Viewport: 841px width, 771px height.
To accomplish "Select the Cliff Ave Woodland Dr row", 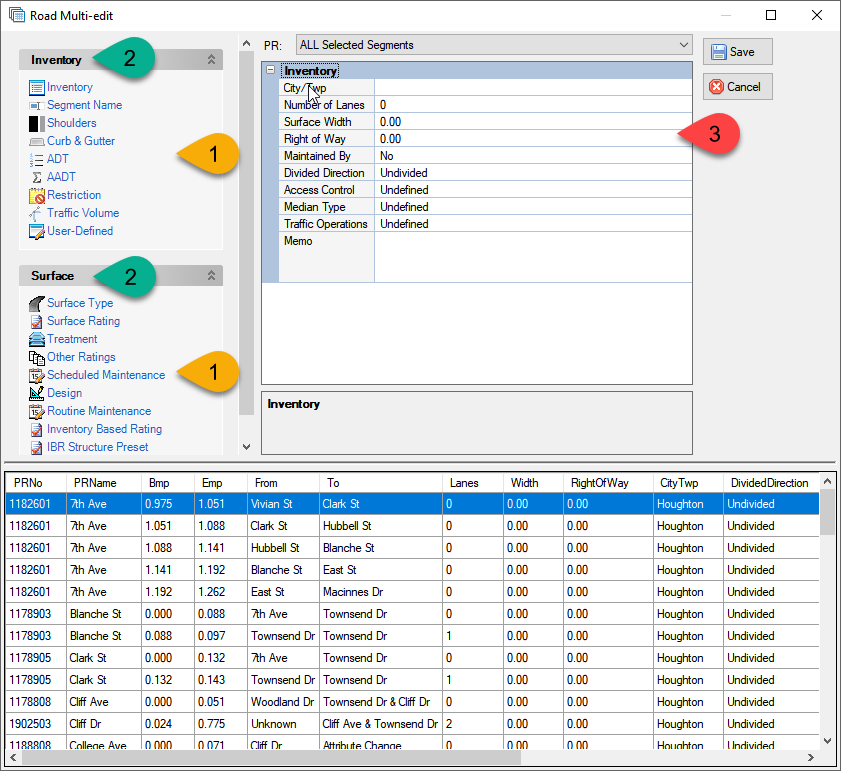I will point(412,702).
